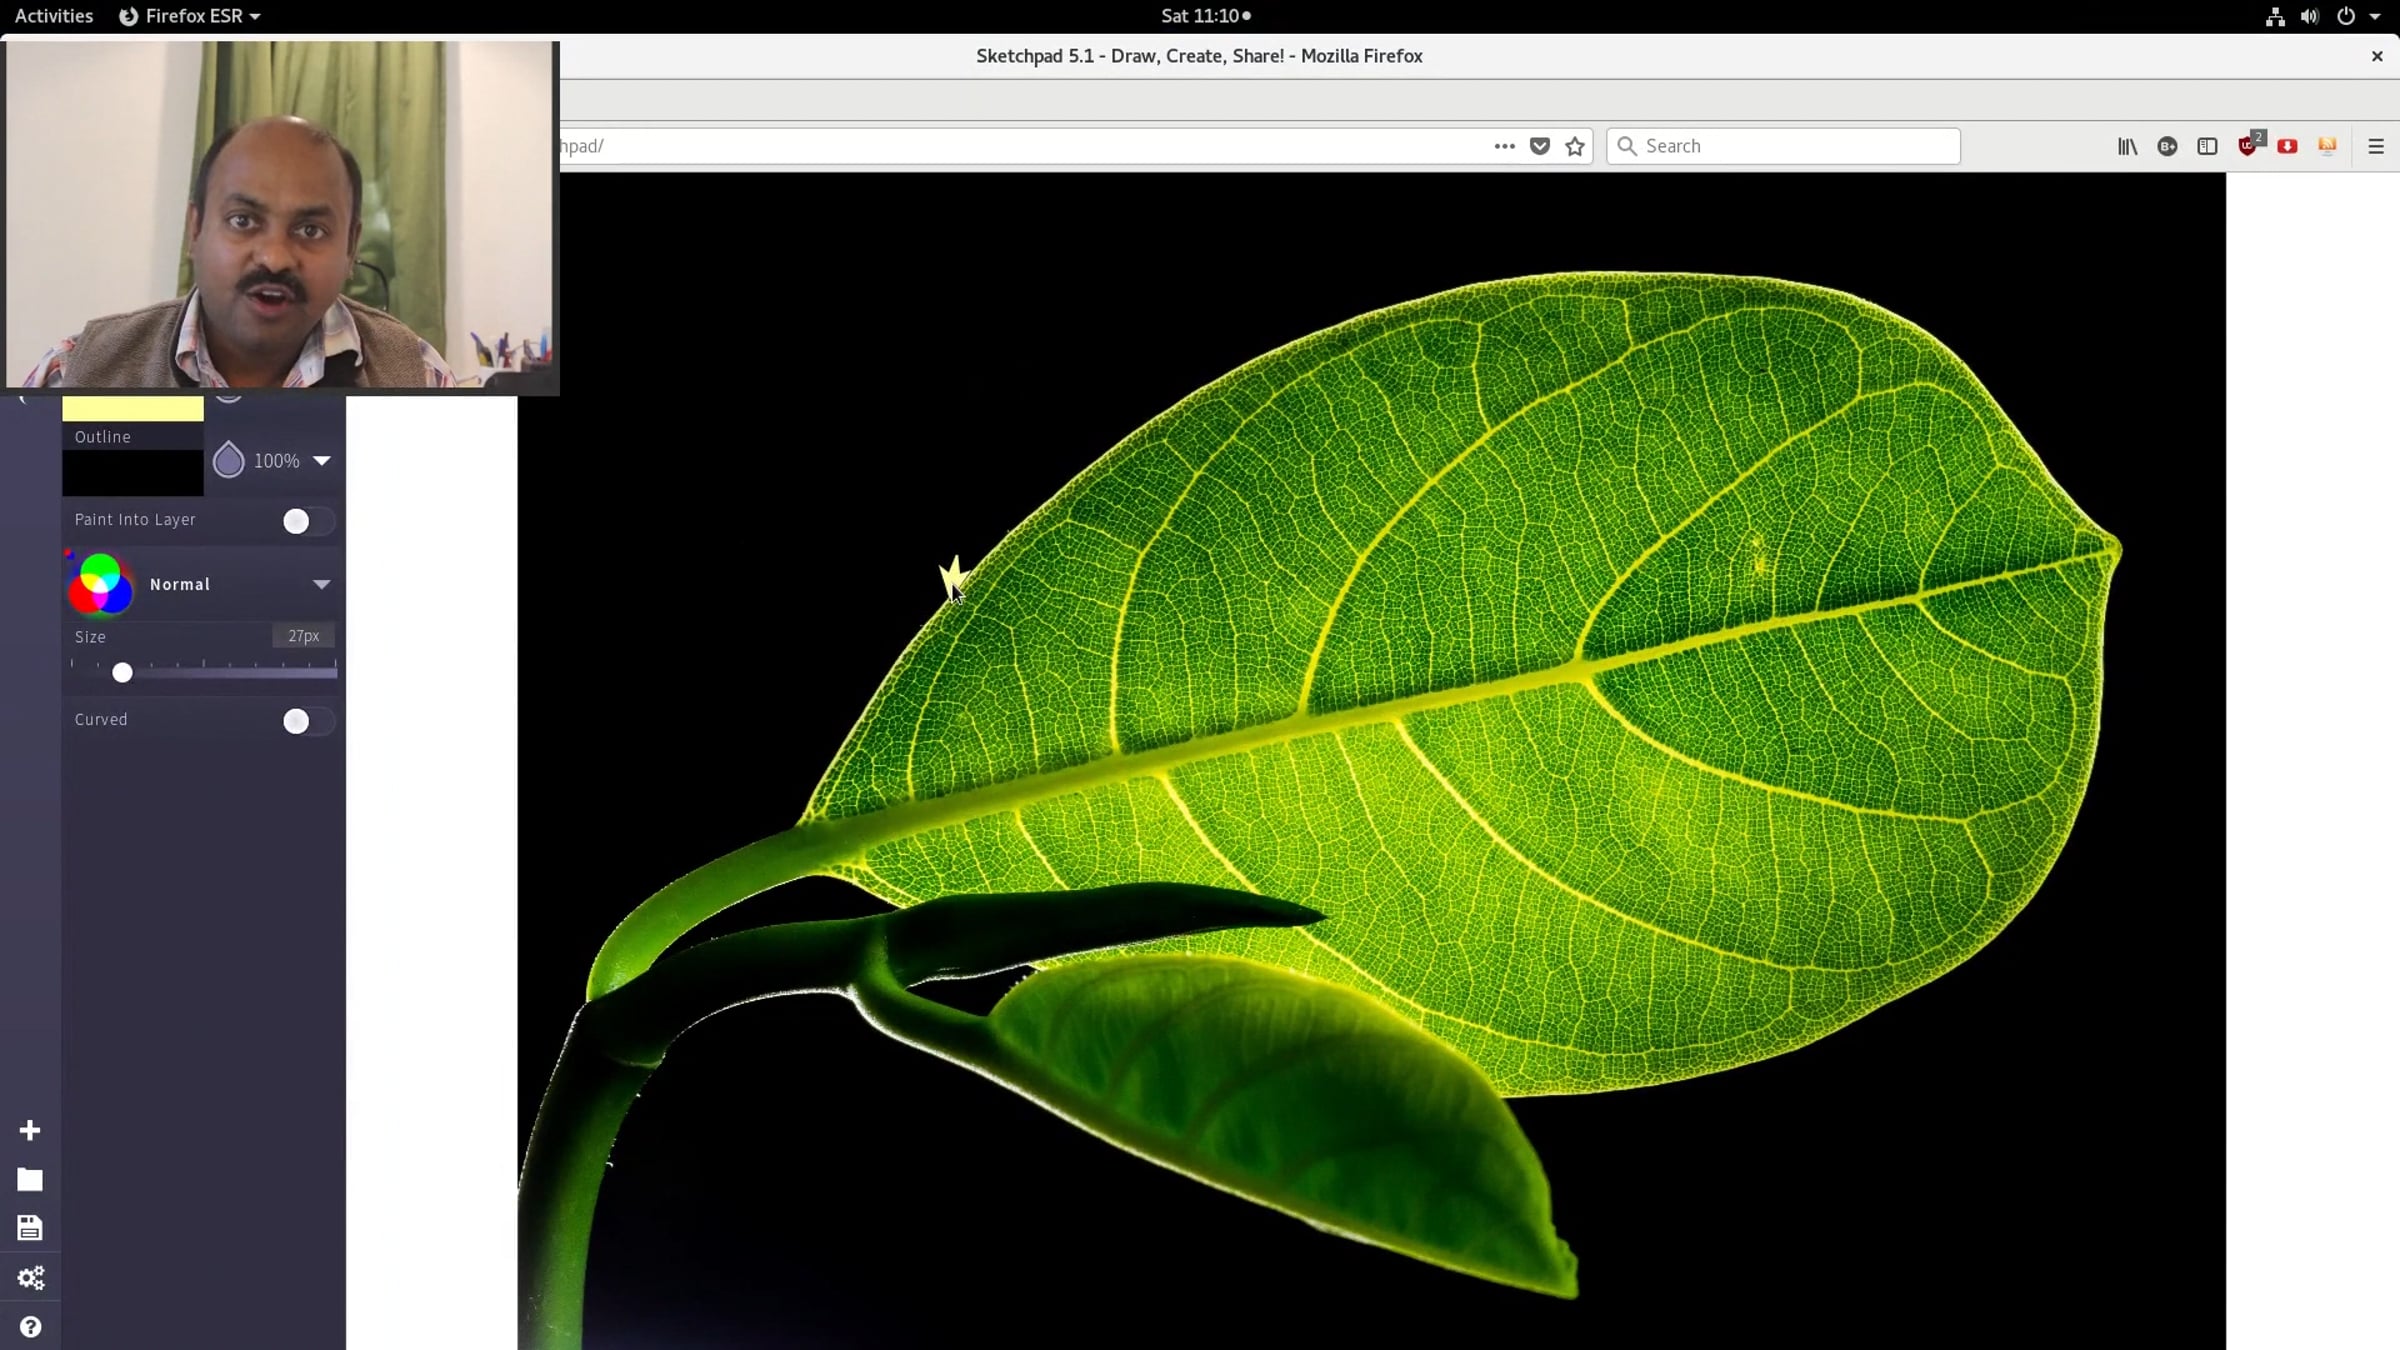This screenshot has width=2400, height=1350.
Task: Expand the 100% opacity dropdown arrow
Action: click(x=321, y=460)
